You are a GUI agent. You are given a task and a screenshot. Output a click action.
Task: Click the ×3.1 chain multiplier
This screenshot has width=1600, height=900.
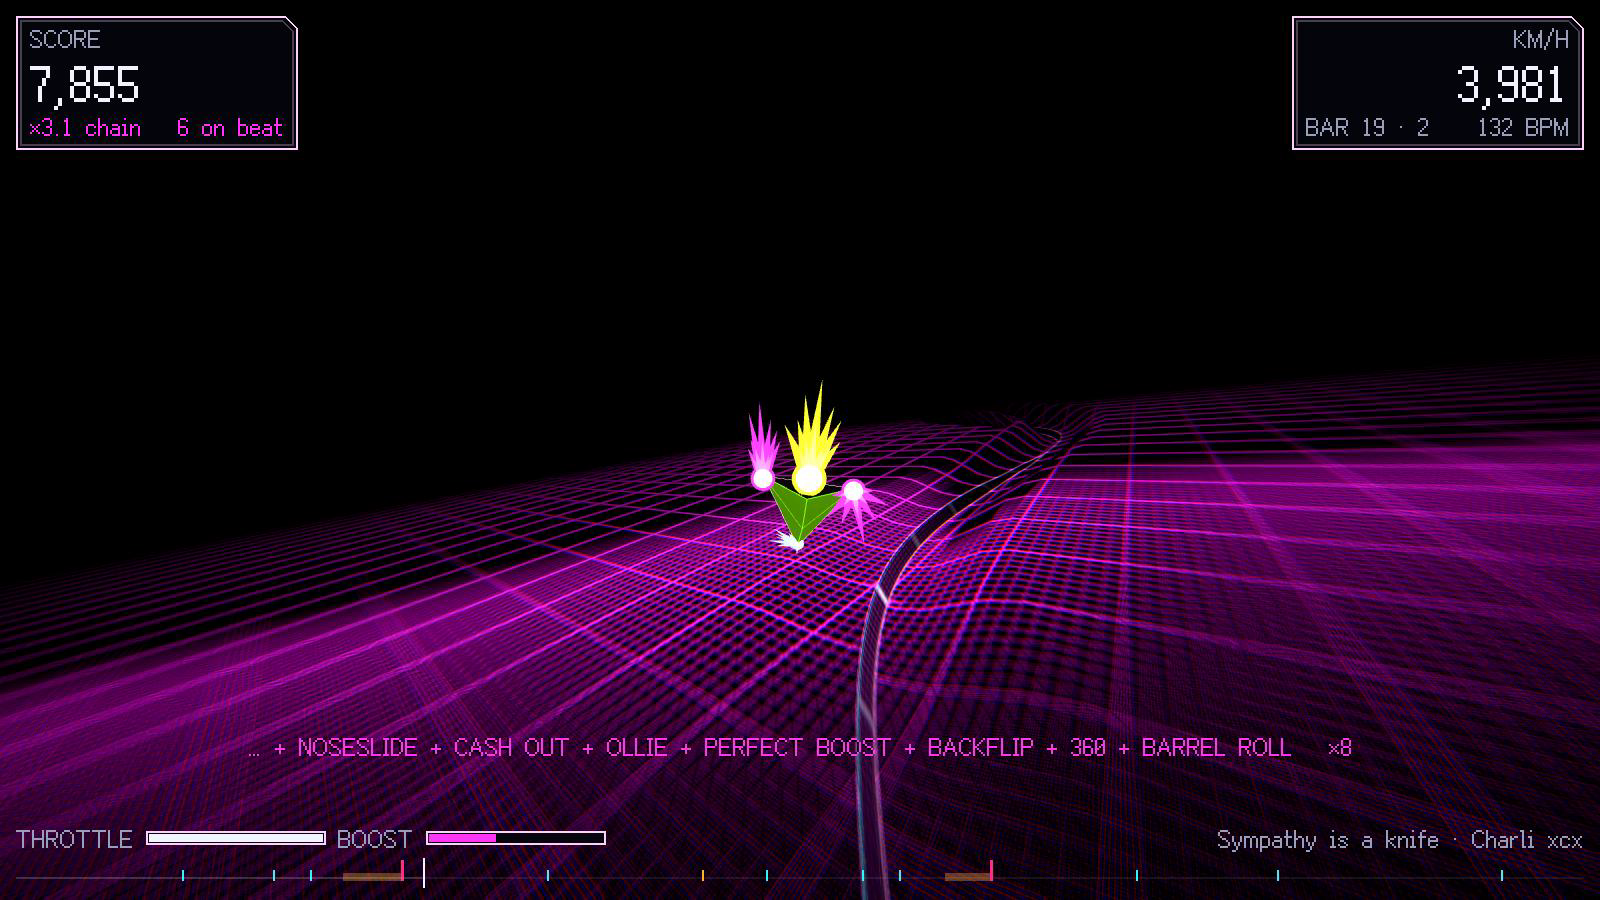pos(85,128)
